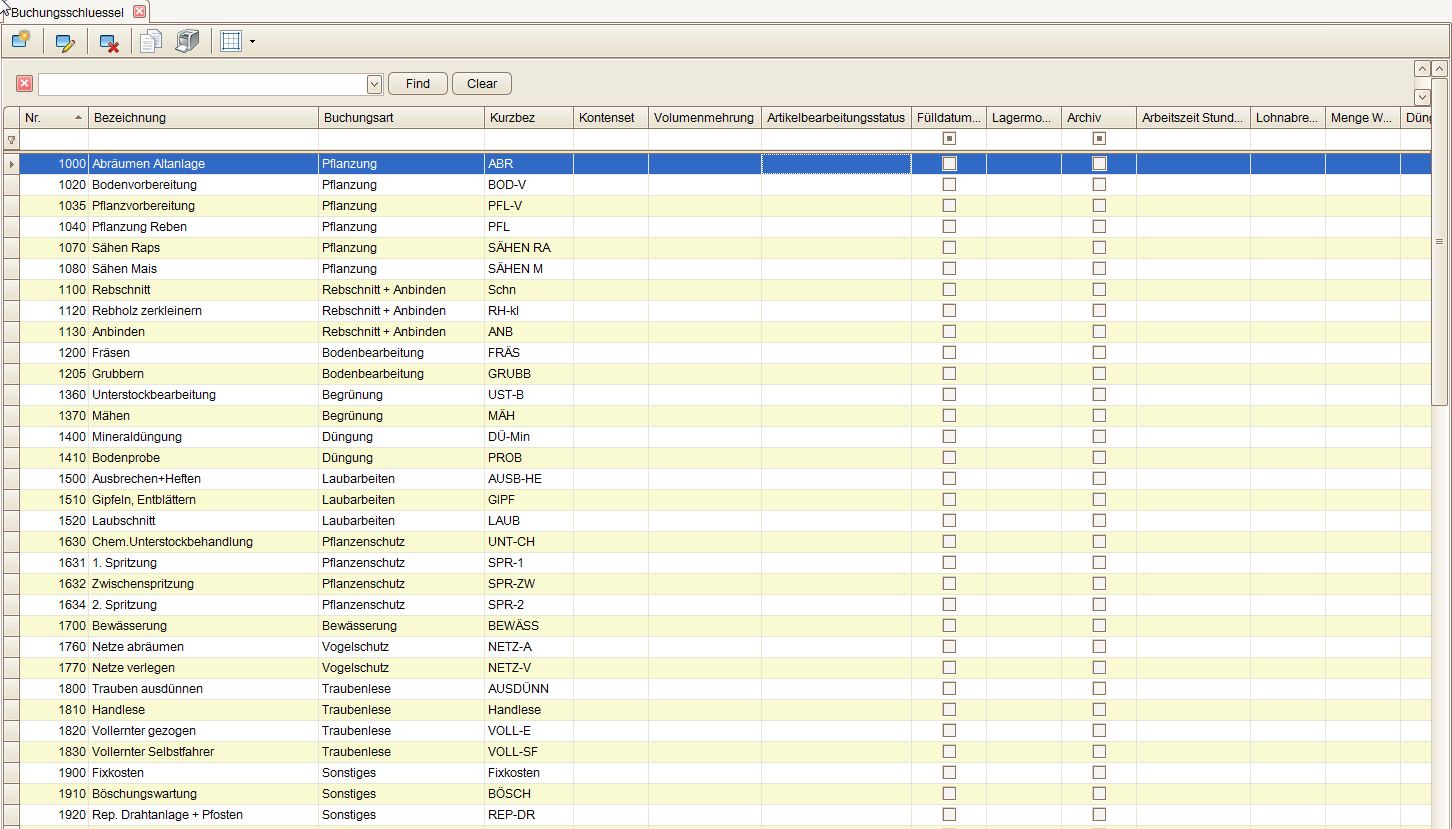The width and height of the screenshot is (1452, 829).
Task: Click the Kontenset column header
Action: [610, 117]
